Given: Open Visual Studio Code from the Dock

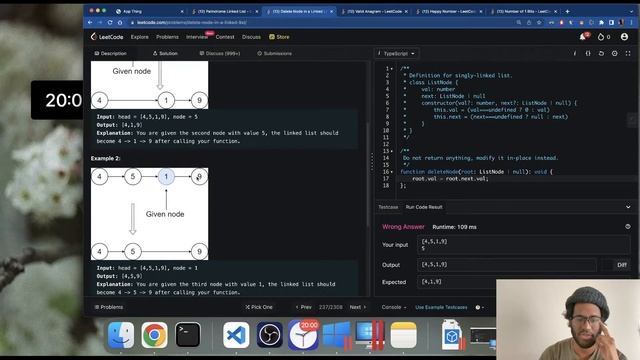Looking at the screenshot, I should (x=236, y=335).
